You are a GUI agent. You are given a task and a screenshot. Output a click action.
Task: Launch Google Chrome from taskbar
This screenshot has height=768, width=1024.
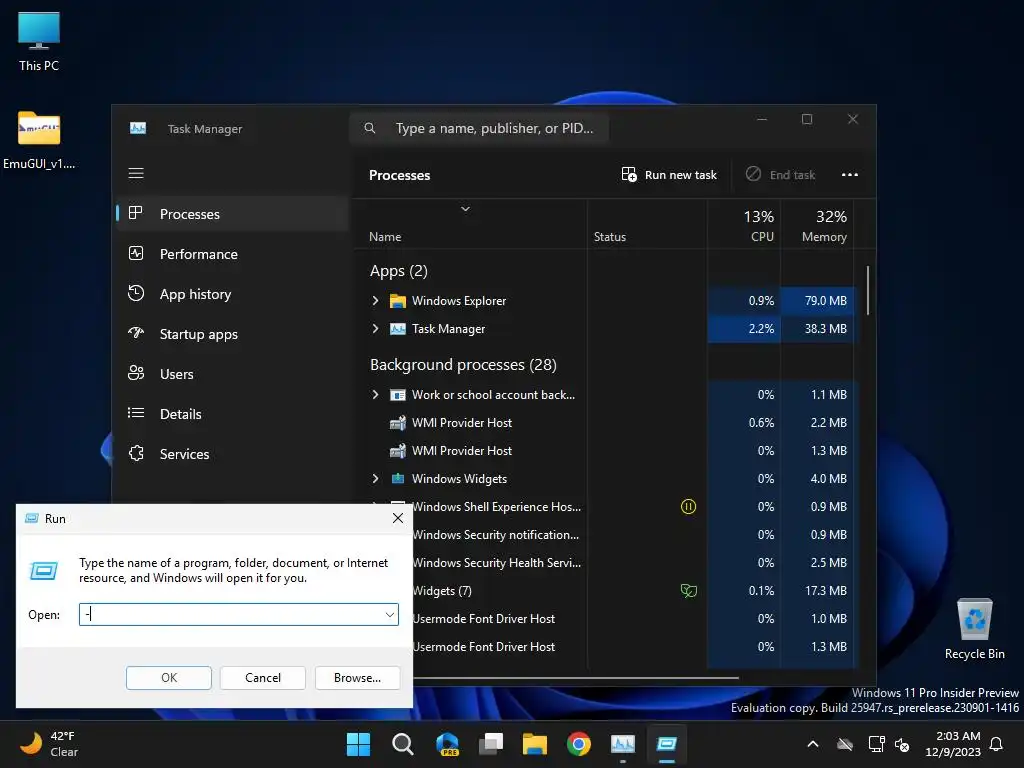click(x=579, y=744)
